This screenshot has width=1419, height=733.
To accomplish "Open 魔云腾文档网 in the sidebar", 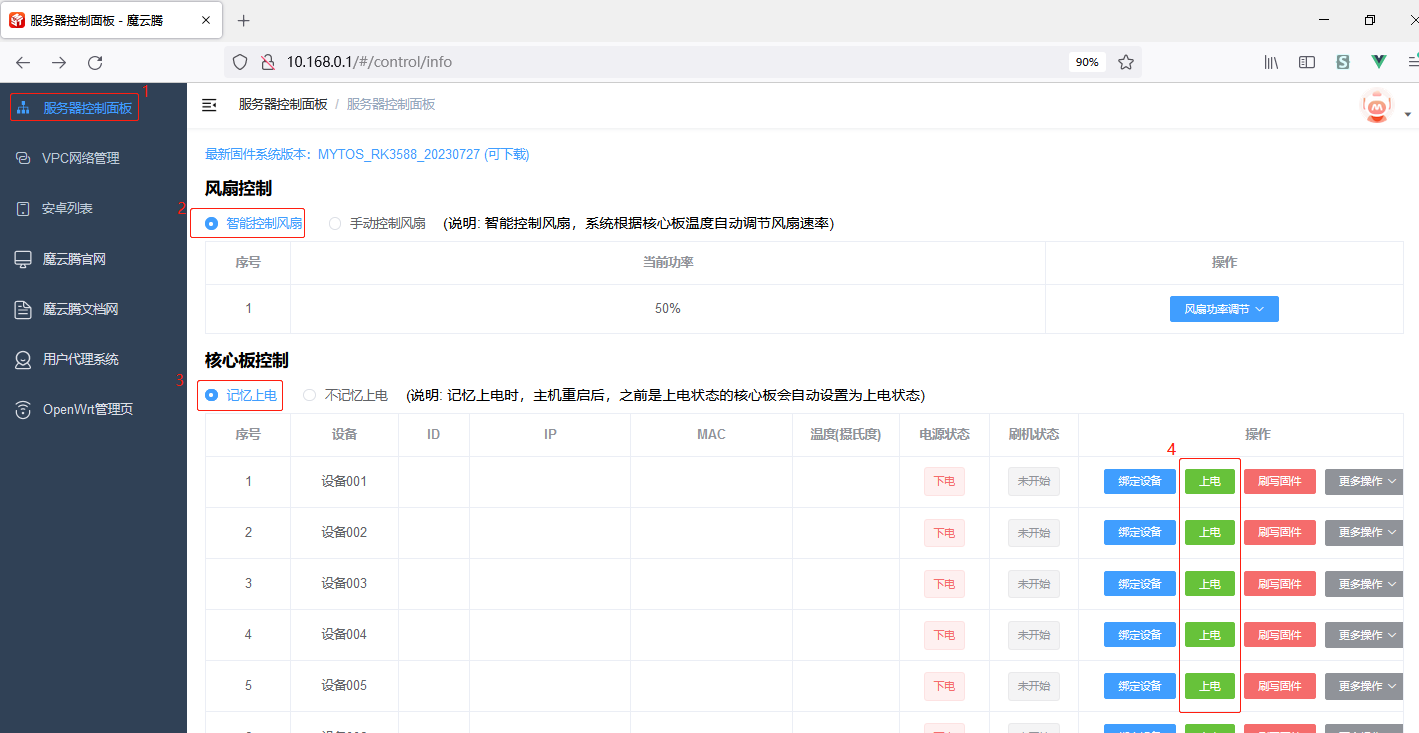I will (80, 310).
